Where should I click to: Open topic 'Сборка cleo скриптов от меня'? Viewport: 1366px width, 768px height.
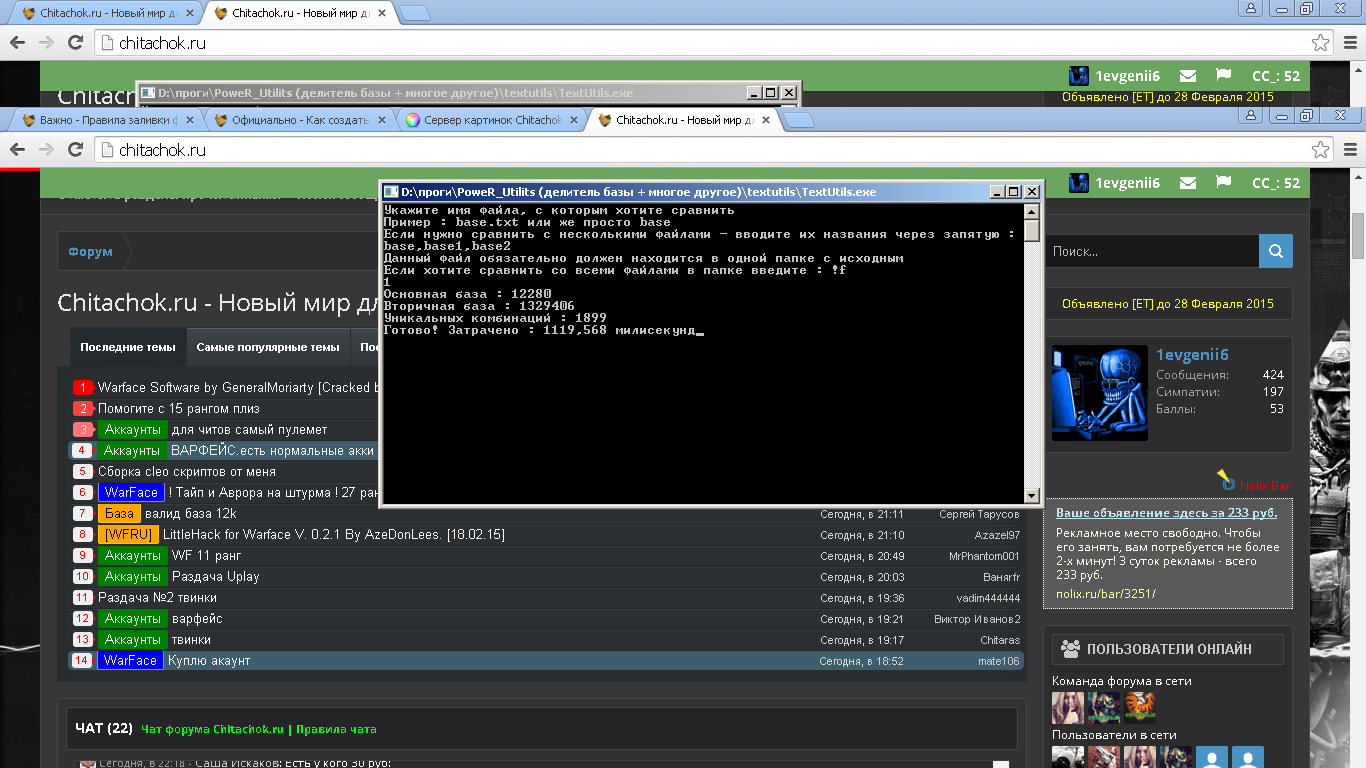point(187,471)
